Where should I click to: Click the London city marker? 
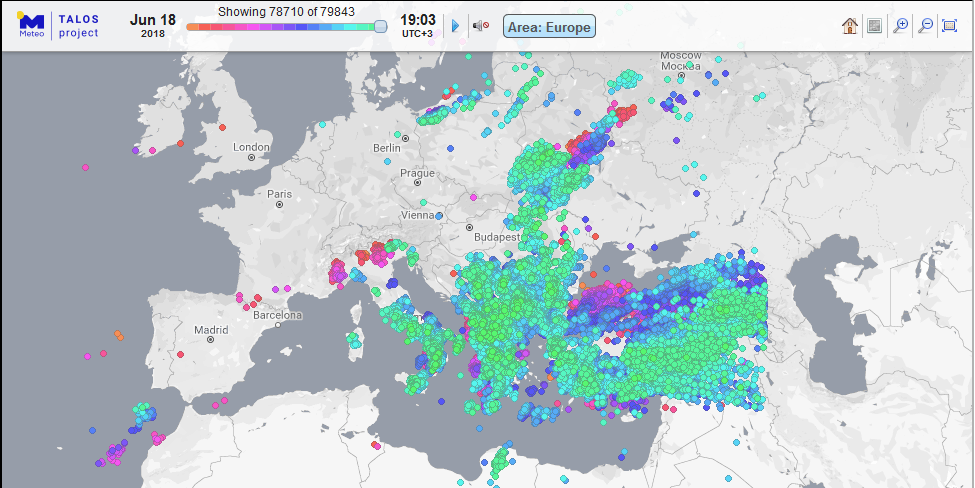pos(252,158)
